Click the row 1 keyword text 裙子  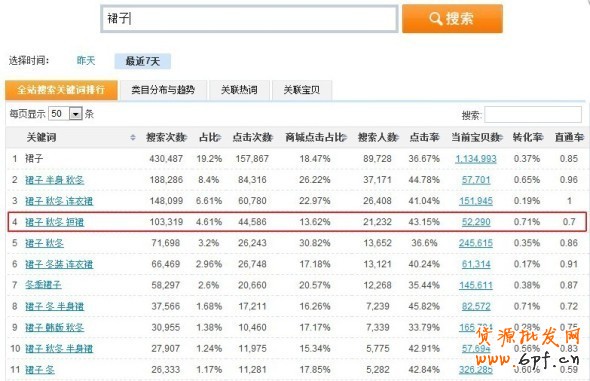point(34,159)
